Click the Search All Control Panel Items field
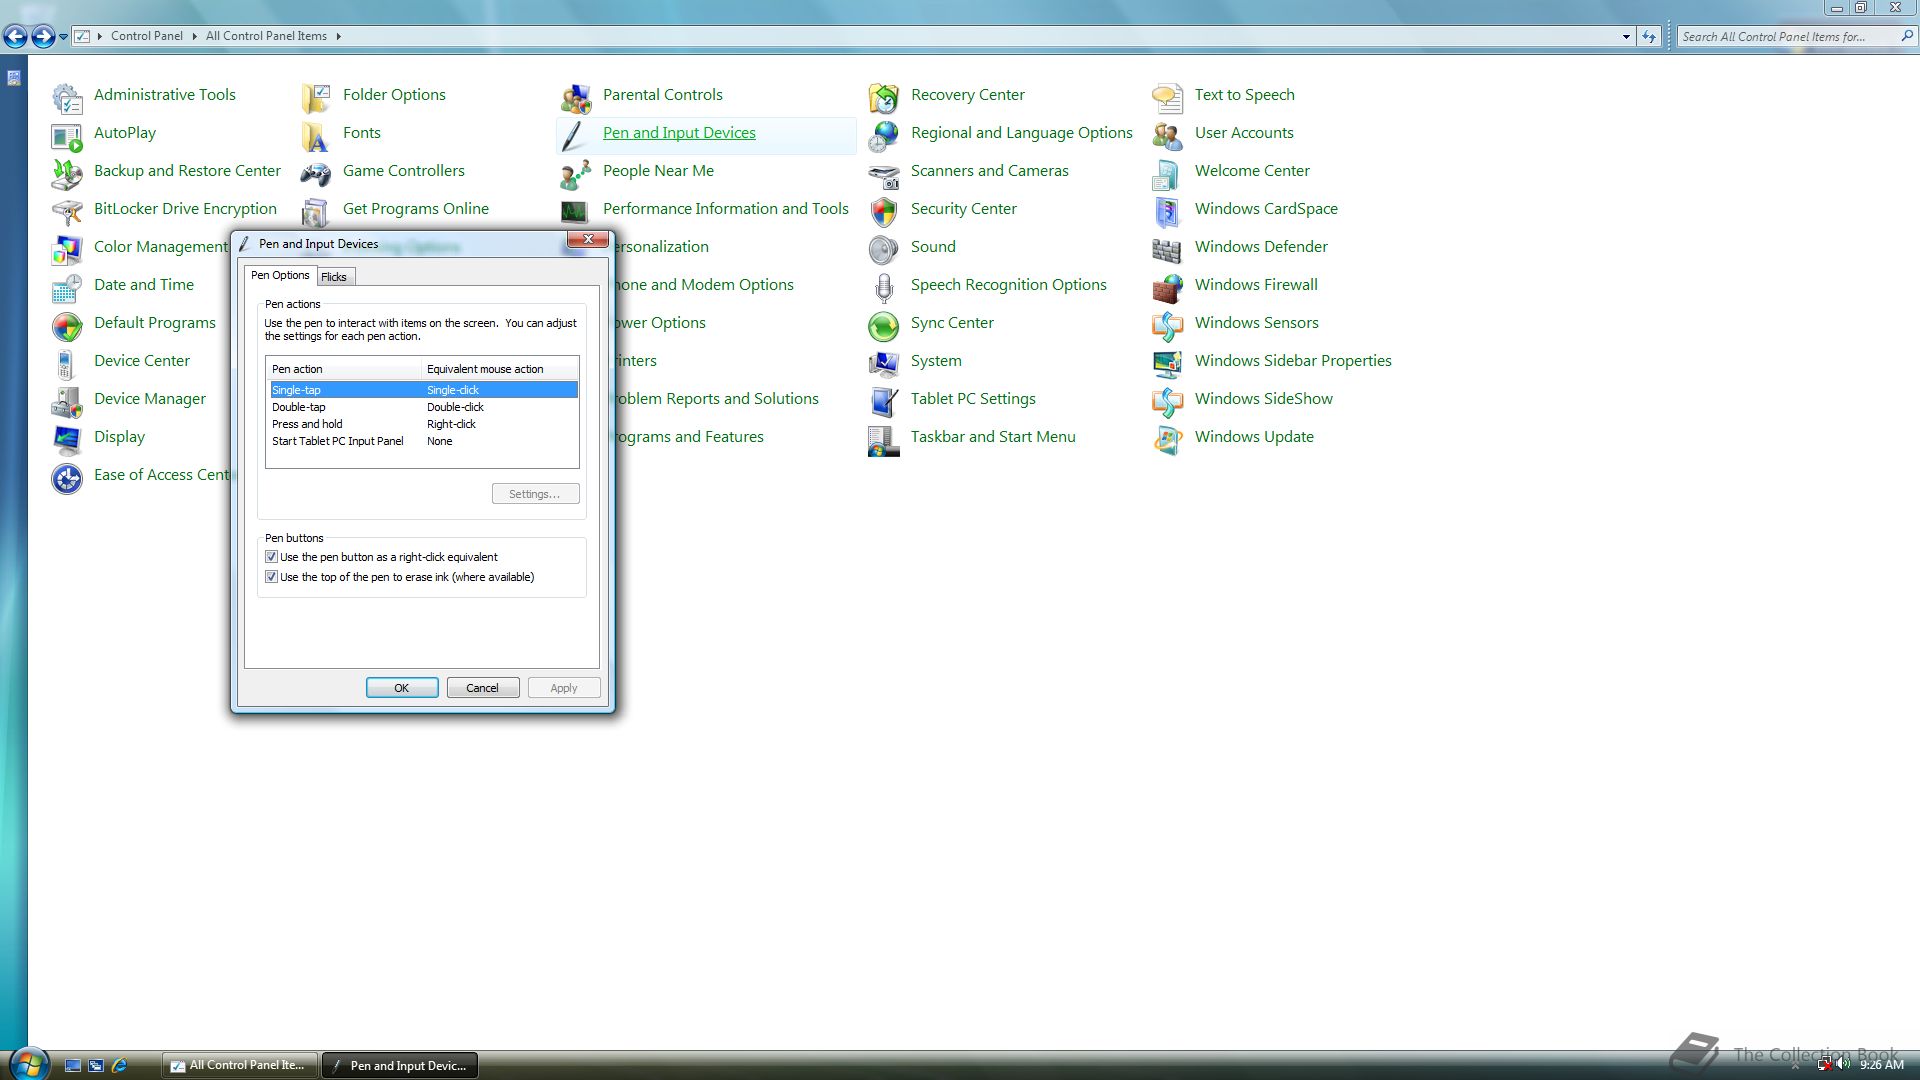This screenshot has width=1920, height=1080. [1788, 36]
